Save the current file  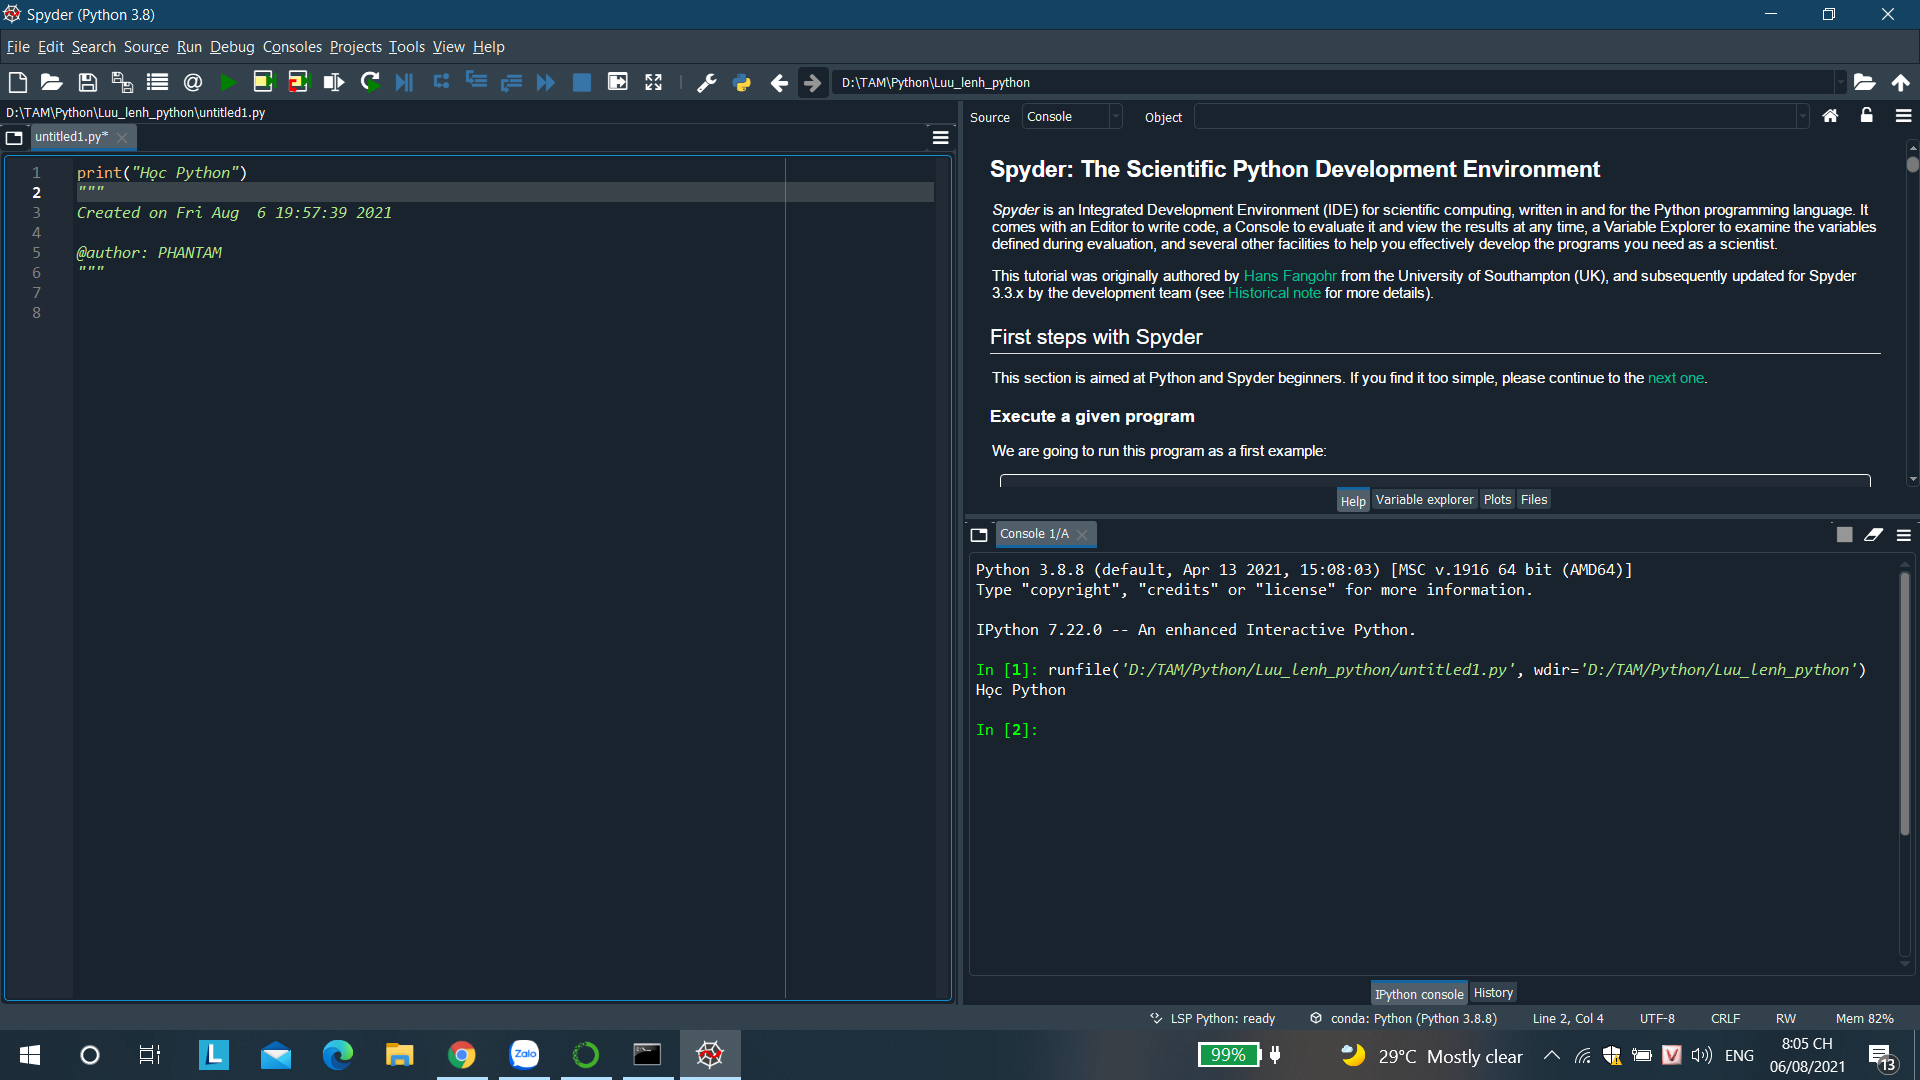(88, 82)
